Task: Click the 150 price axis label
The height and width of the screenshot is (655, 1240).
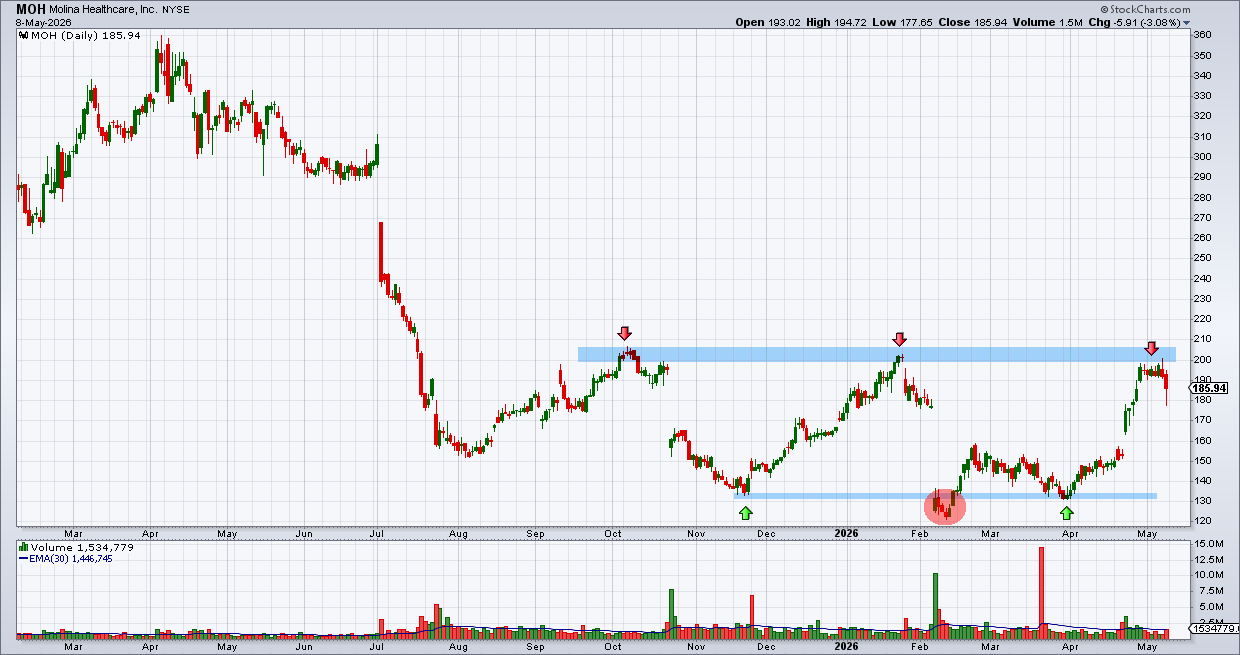Action: [x=1203, y=461]
